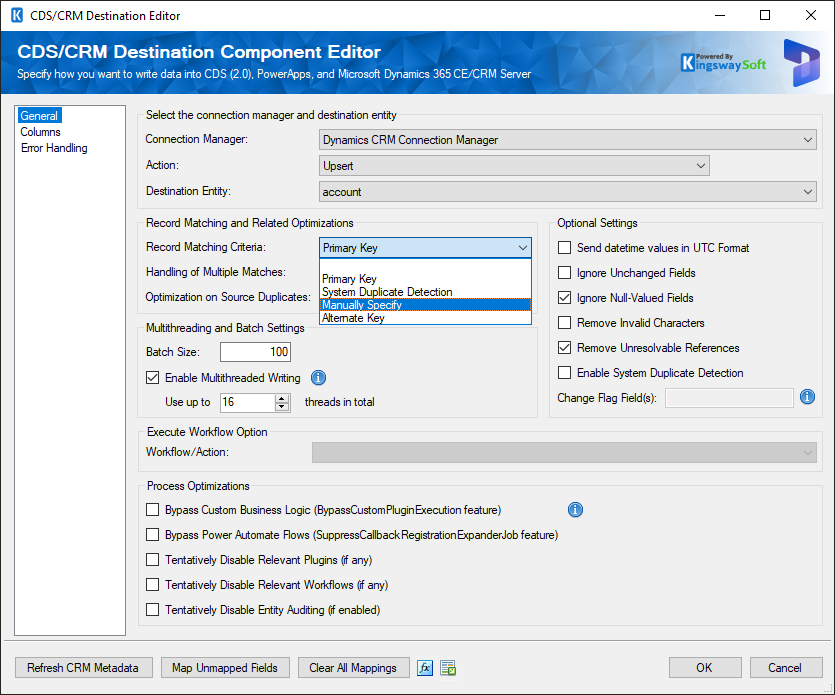Click the expression fx icon
The height and width of the screenshot is (695, 835).
[425, 667]
